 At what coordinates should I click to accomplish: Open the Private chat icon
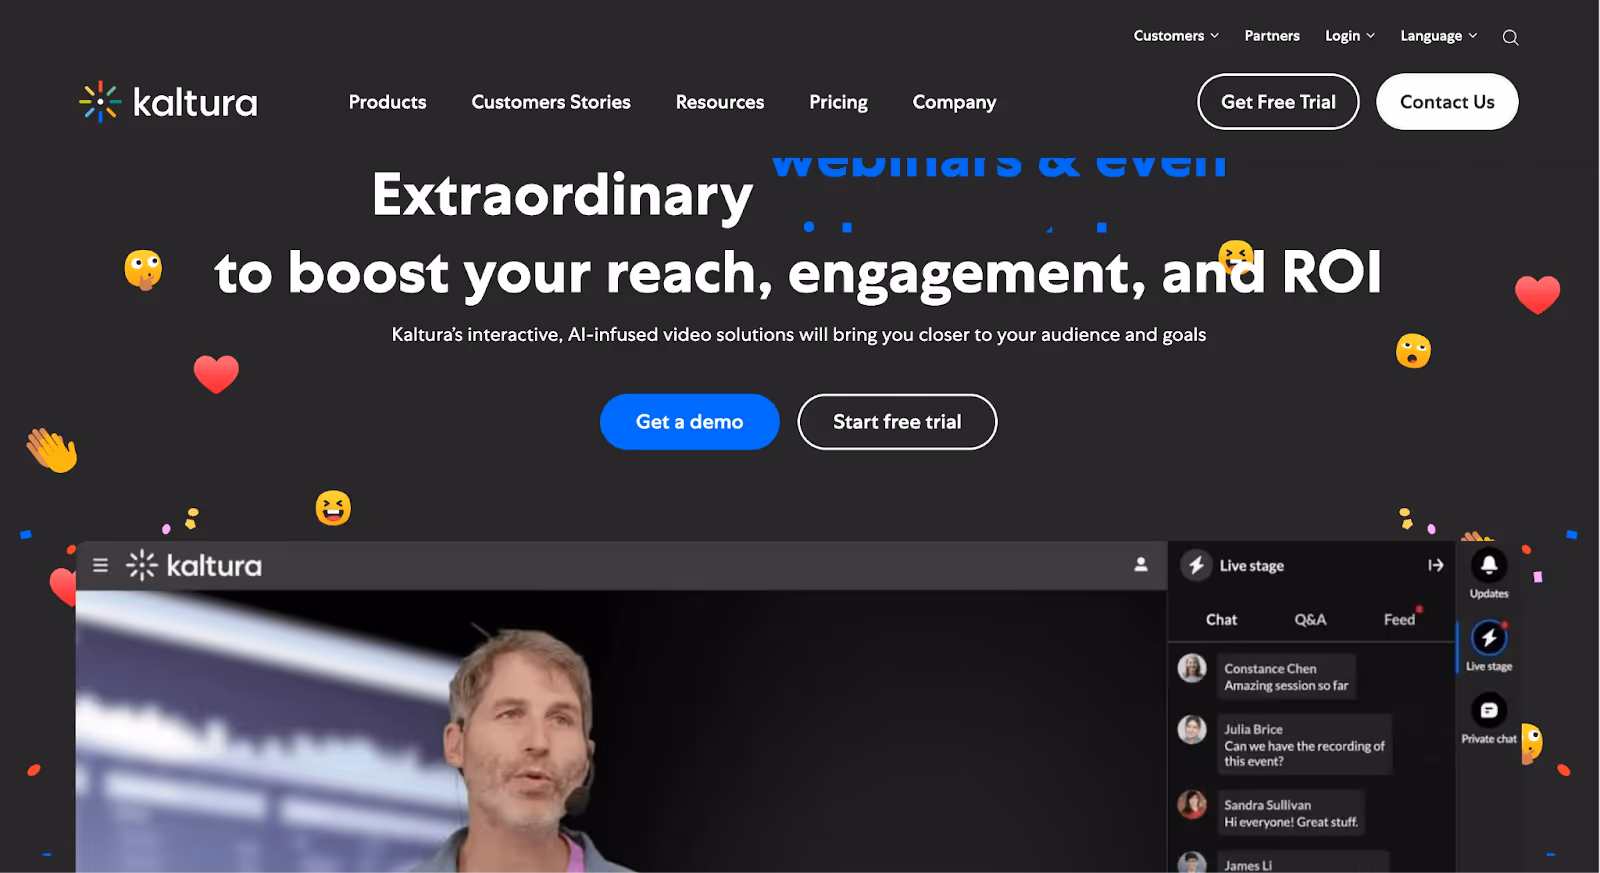pyautogui.click(x=1489, y=710)
